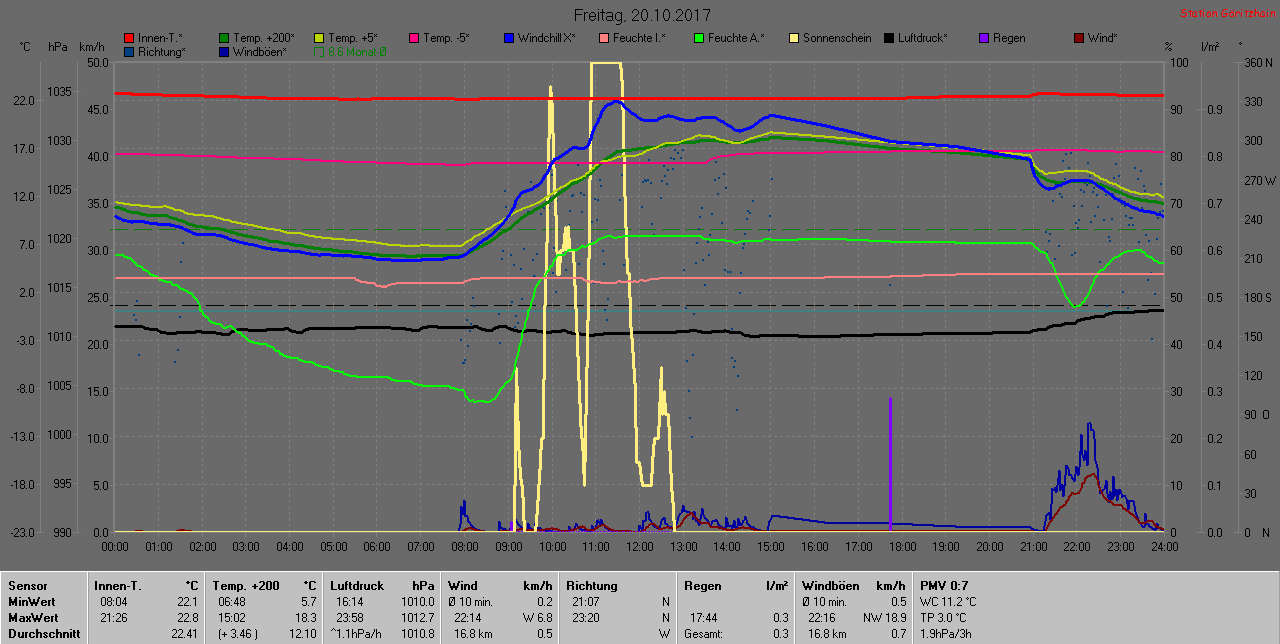
Task: Click the red Innen-T. legend swatch
Action: pyautogui.click(x=129, y=38)
